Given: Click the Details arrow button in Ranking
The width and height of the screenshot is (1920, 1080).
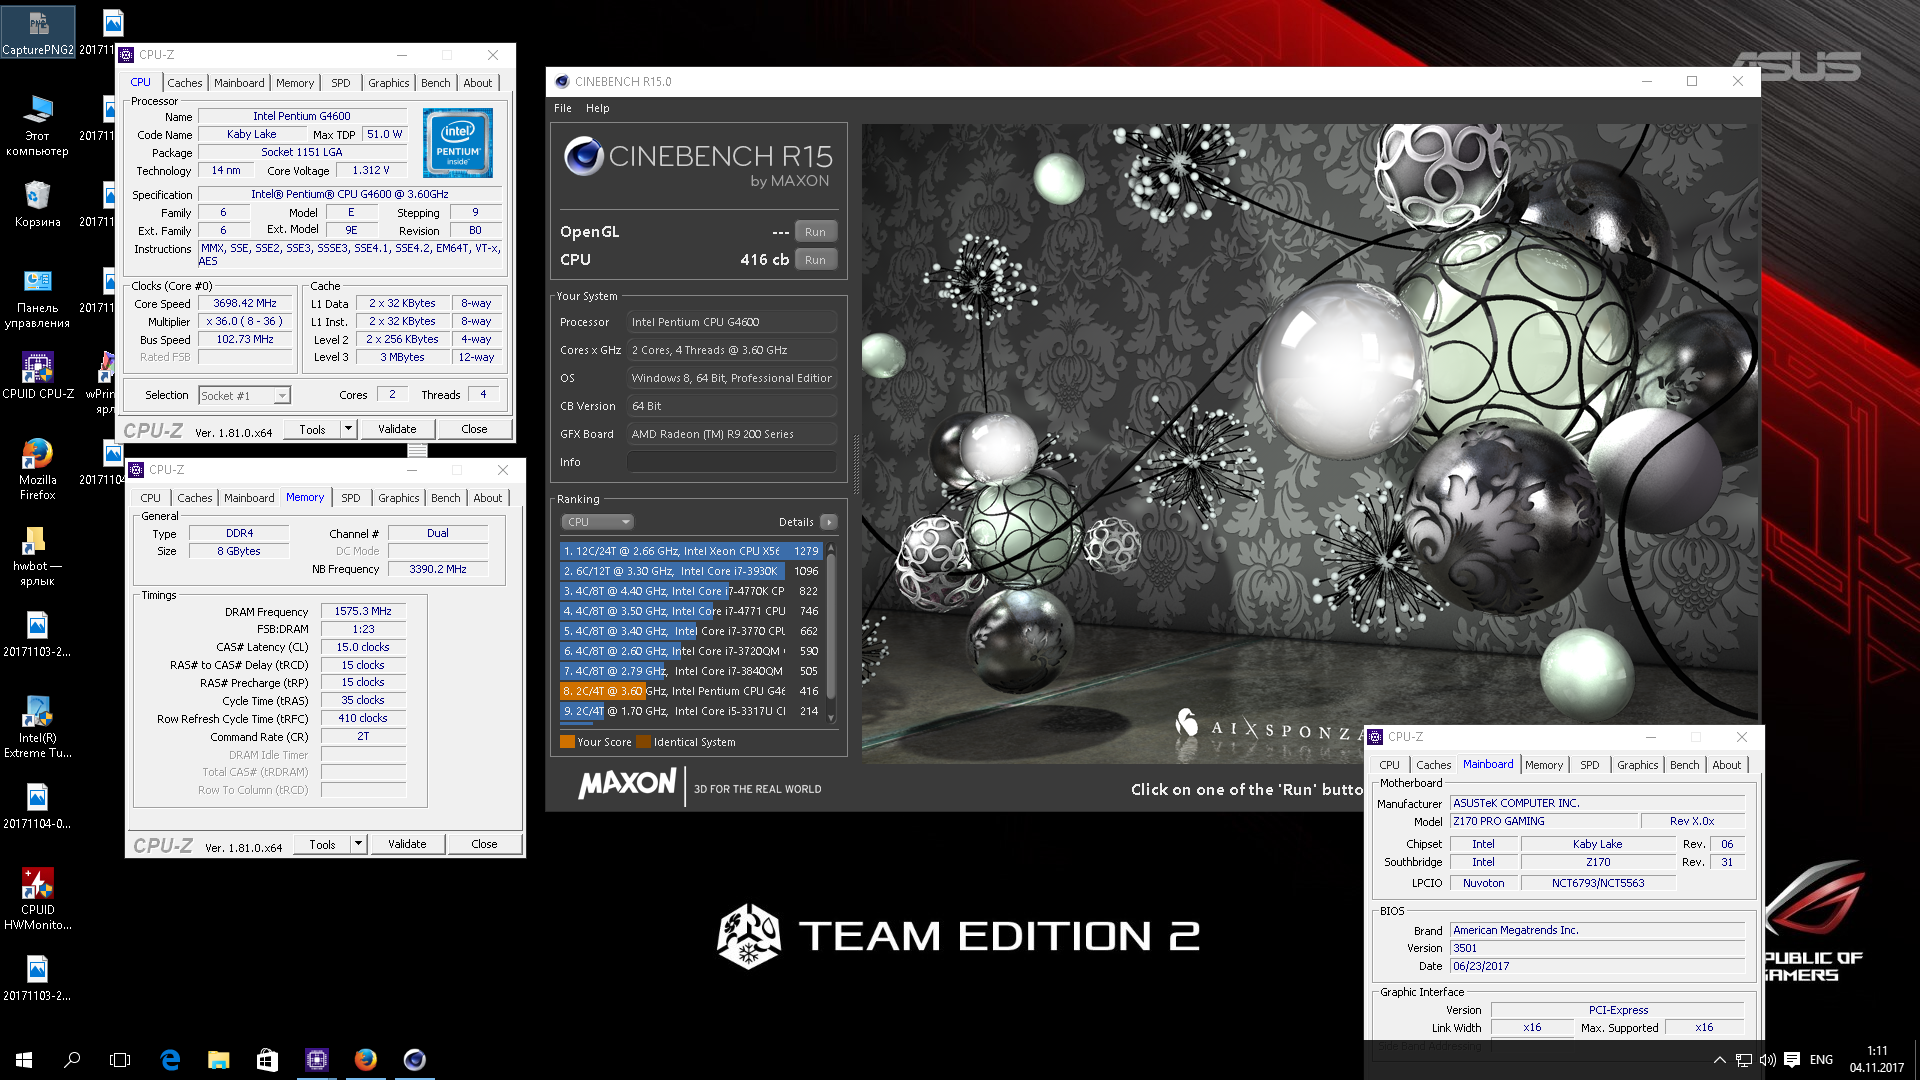Looking at the screenshot, I should [829, 522].
